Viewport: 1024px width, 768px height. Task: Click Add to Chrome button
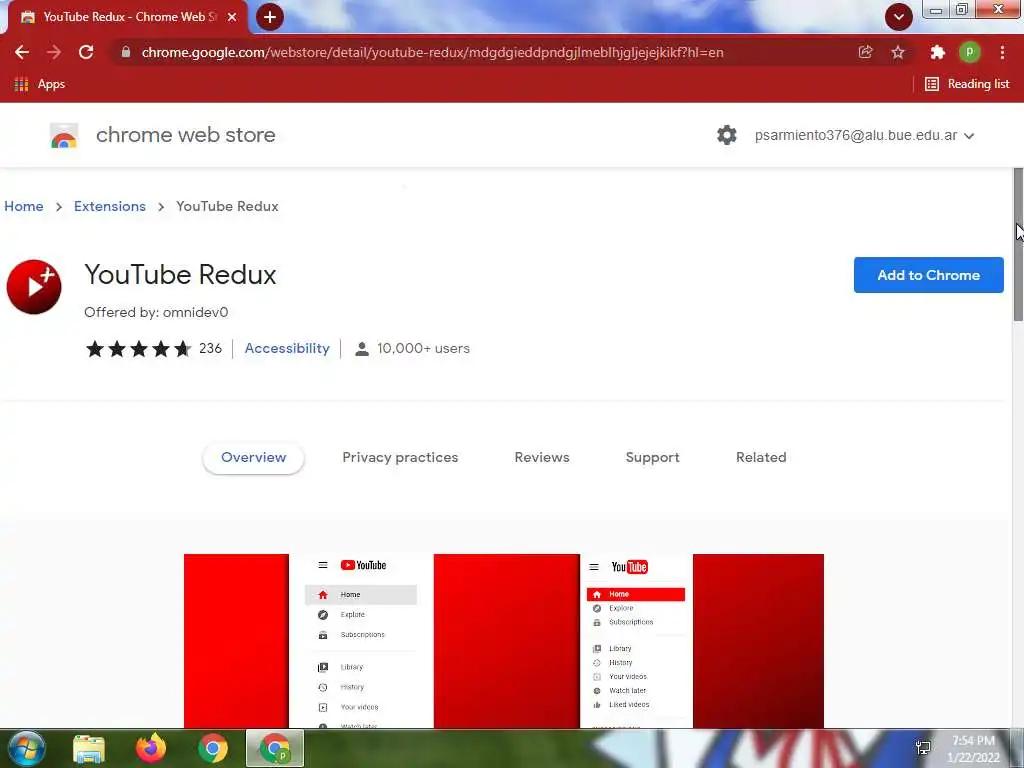pyautogui.click(x=928, y=275)
